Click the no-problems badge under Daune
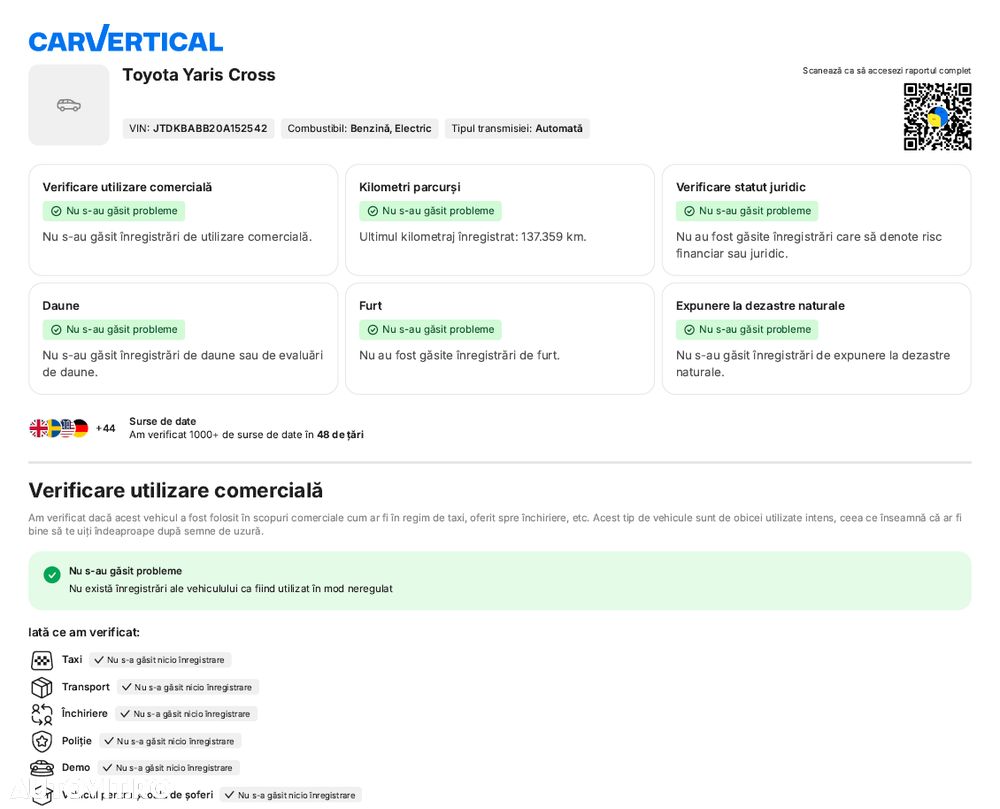This screenshot has height=809, width=1000. coord(114,330)
